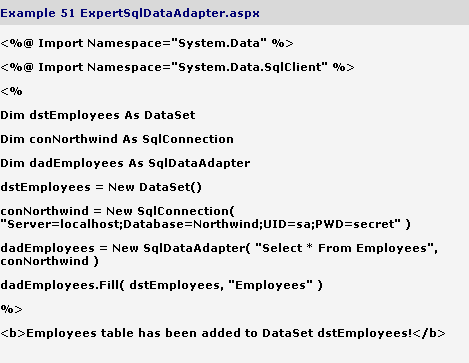Click the word SqlDataAdapter in Dim statement
This screenshot has height=363, width=469.
(199, 163)
